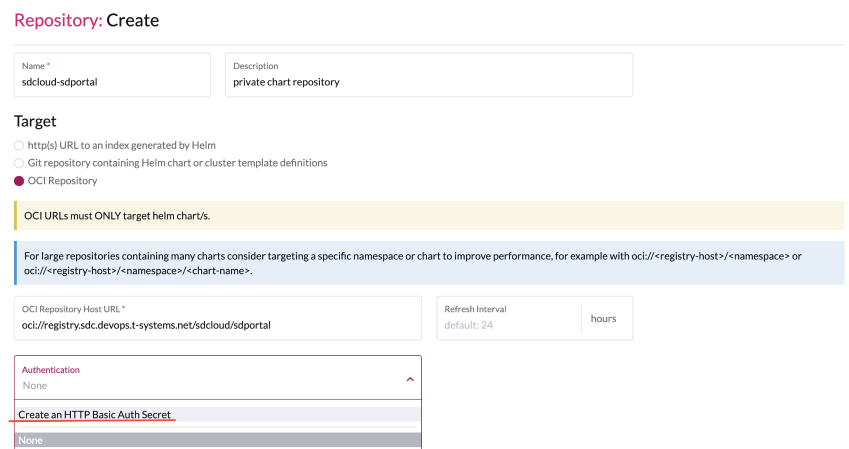Click the selected None value under Authentication label
This screenshot has height=449, width=849.
tap(35, 385)
